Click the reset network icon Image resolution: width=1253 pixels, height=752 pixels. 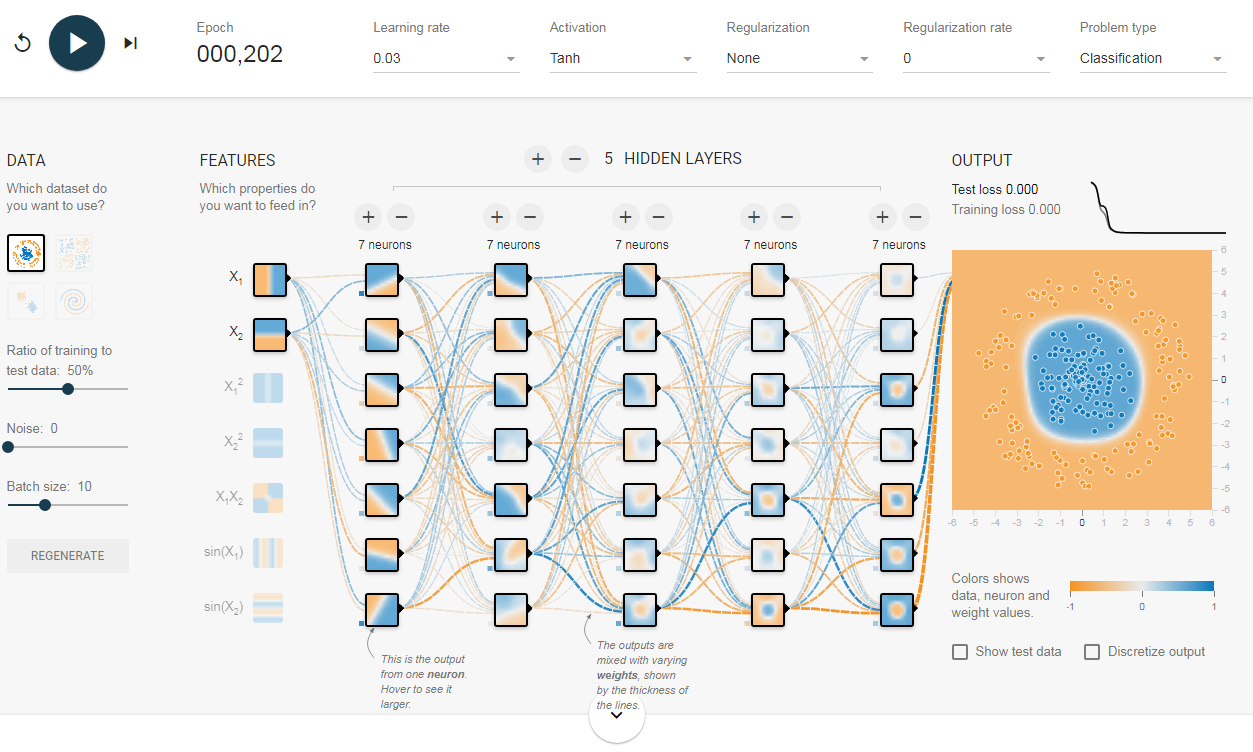click(x=23, y=43)
